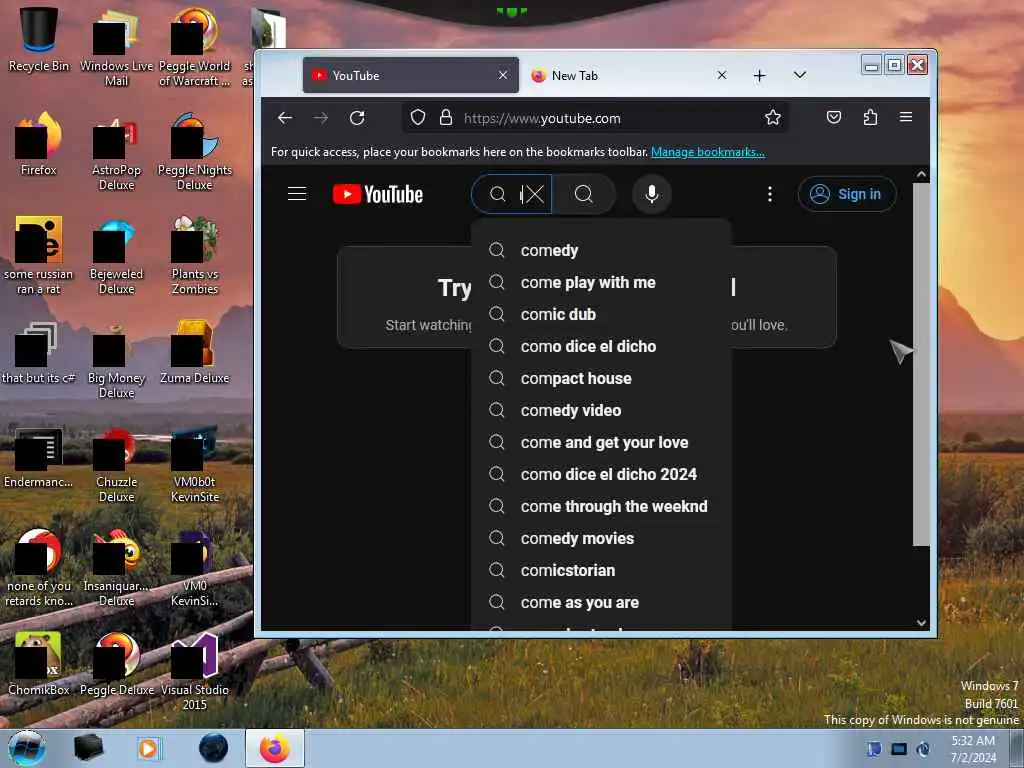The image size is (1024, 768).
Task: Go back with the browser back arrow
Action: [285, 118]
